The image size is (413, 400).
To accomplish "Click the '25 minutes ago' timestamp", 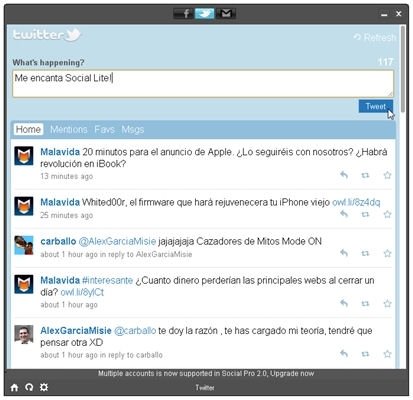I will tap(67, 215).
